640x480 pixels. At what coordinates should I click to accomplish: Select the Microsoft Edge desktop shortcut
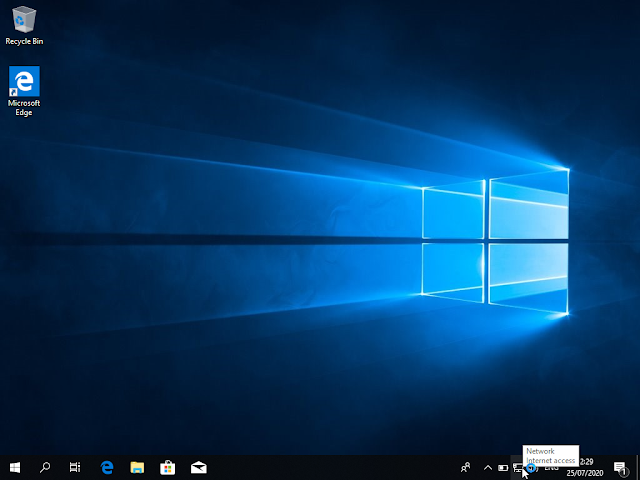[24, 91]
